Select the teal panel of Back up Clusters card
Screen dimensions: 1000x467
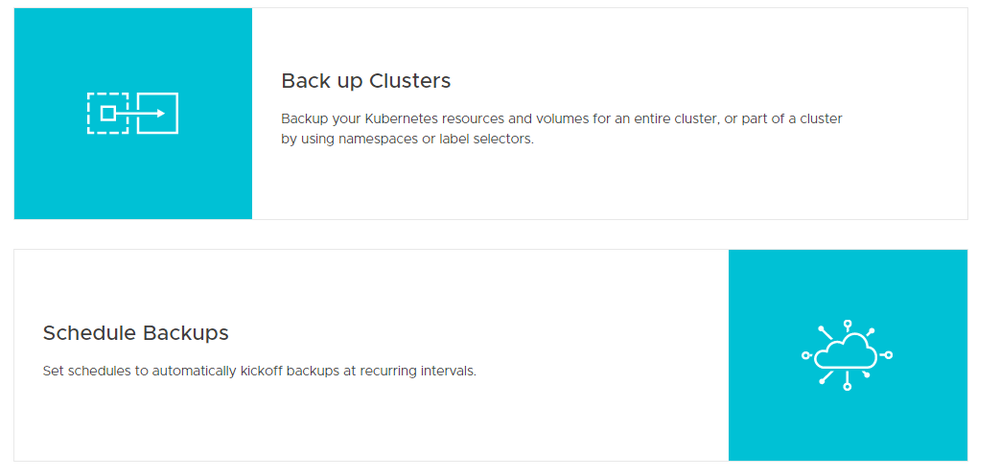[x=133, y=114]
